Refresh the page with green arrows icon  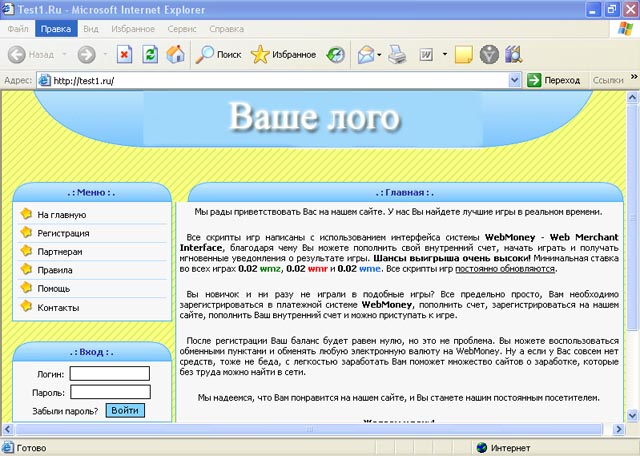tap(150, 54)
